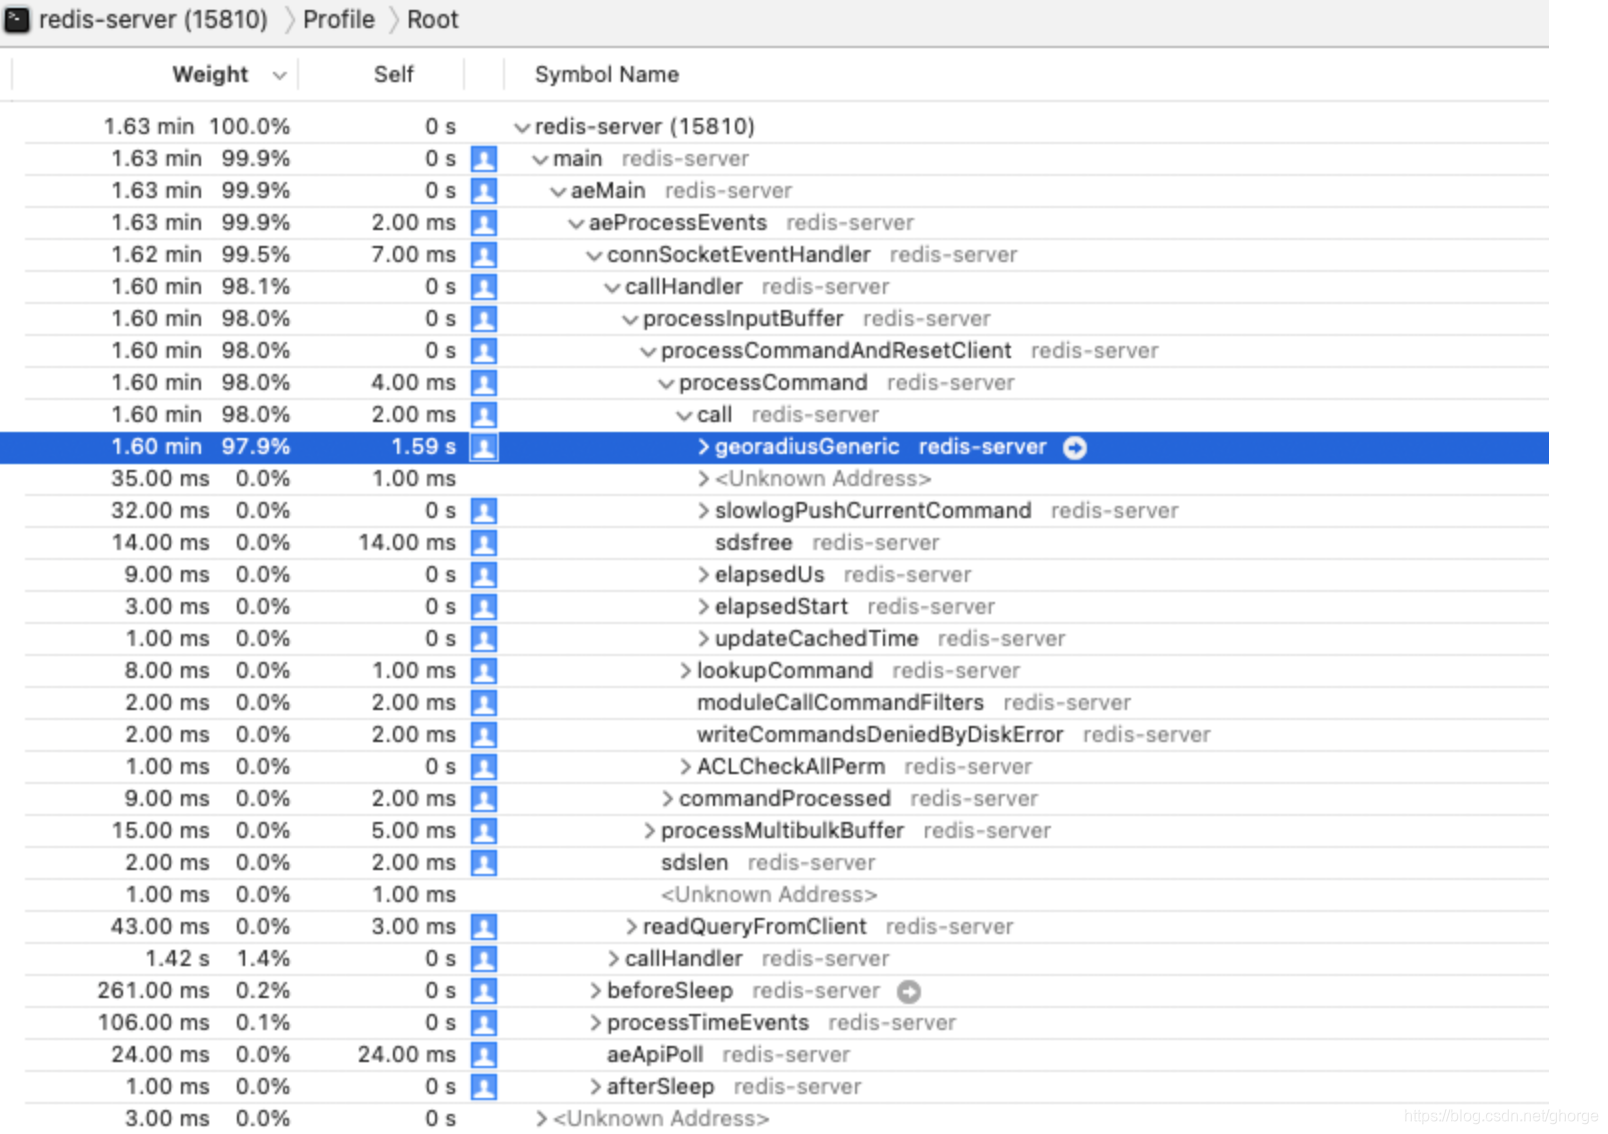Viewport: 1608px width, 1134px height.
Task: Click the redis-server terminal icon in breadcrumb
Action: click(x=17, y=20)
